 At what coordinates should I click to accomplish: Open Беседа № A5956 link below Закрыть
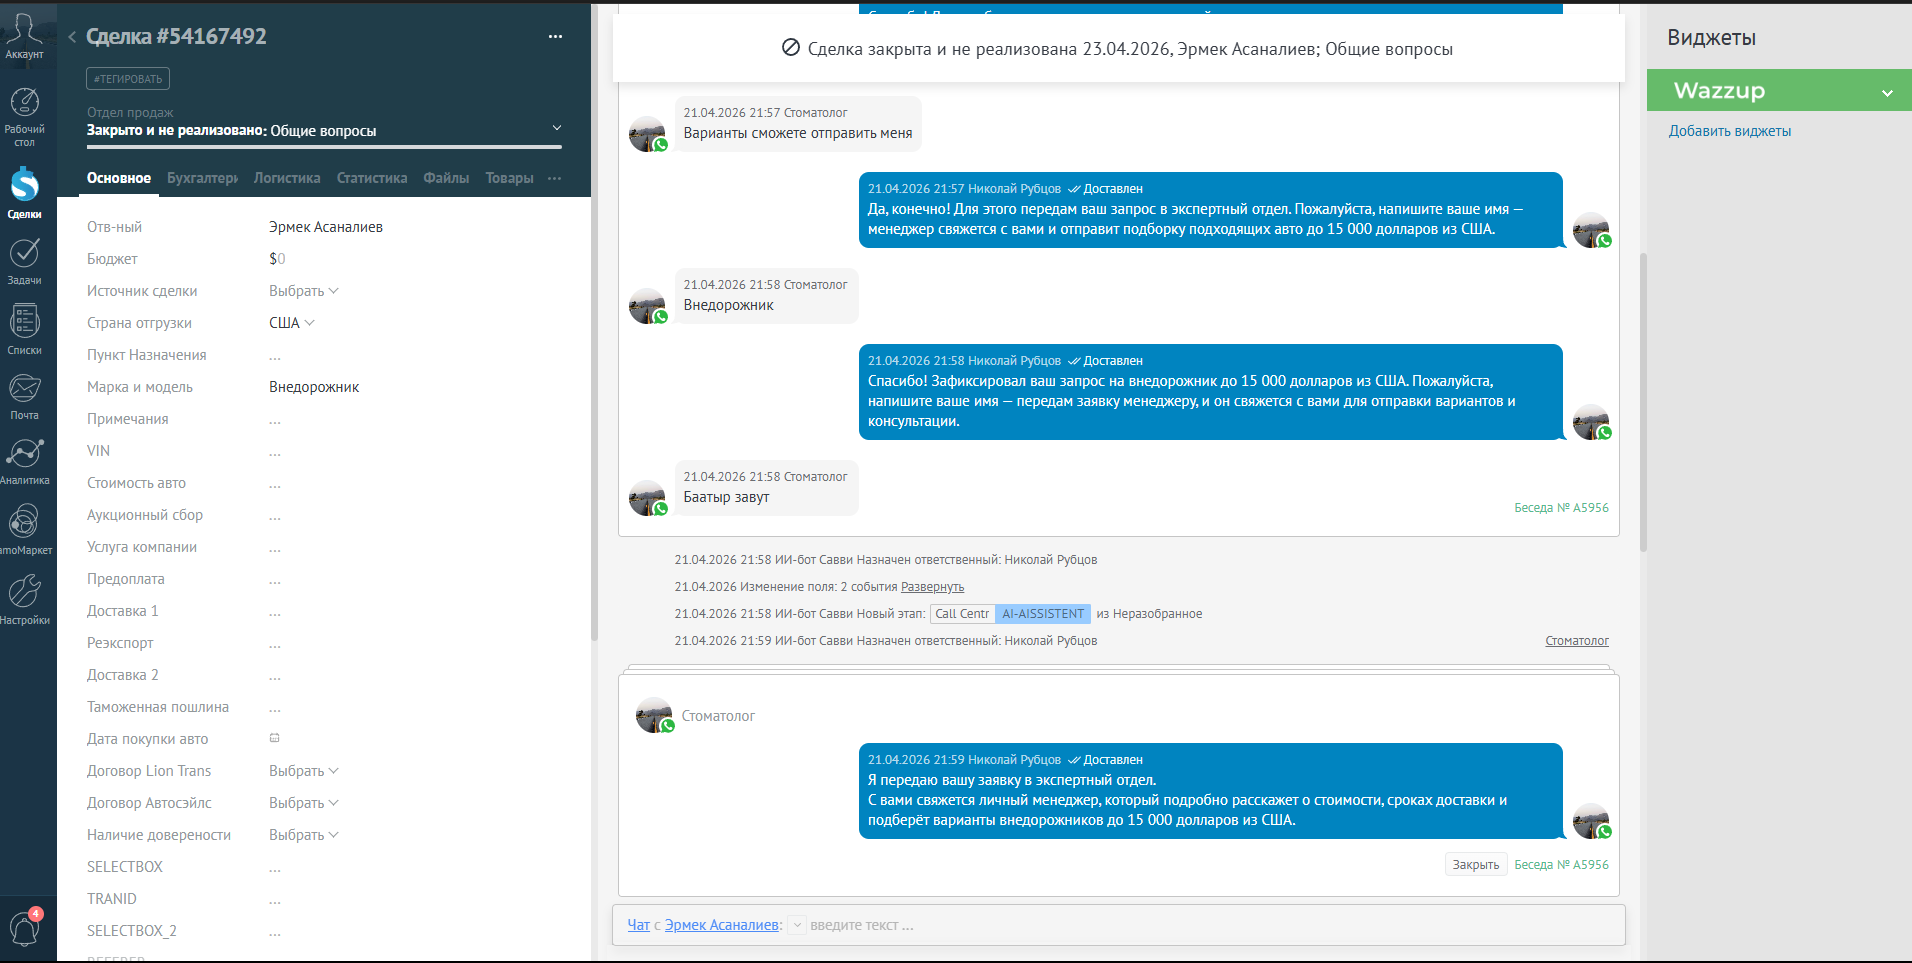[1561, 865]
